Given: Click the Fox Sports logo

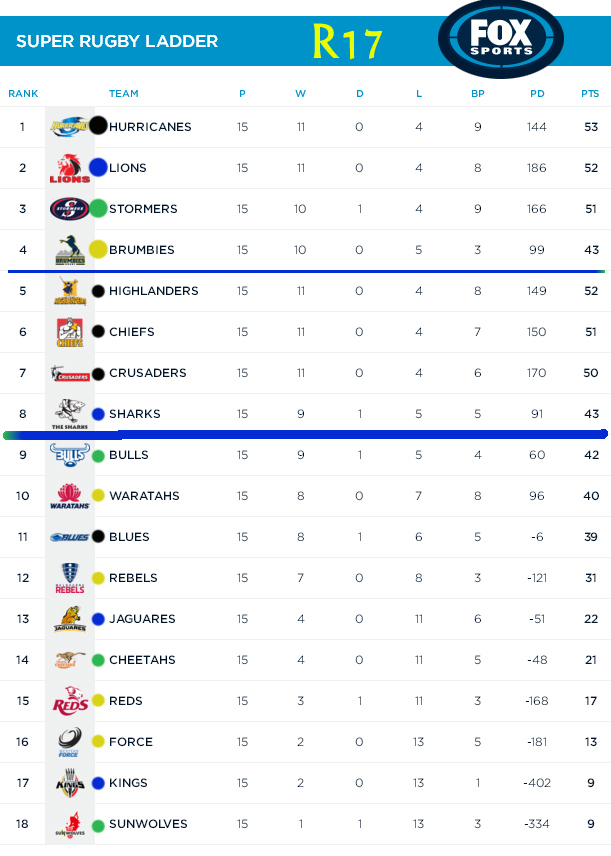Looking at the screenshot, I should [x=500, y=39].
